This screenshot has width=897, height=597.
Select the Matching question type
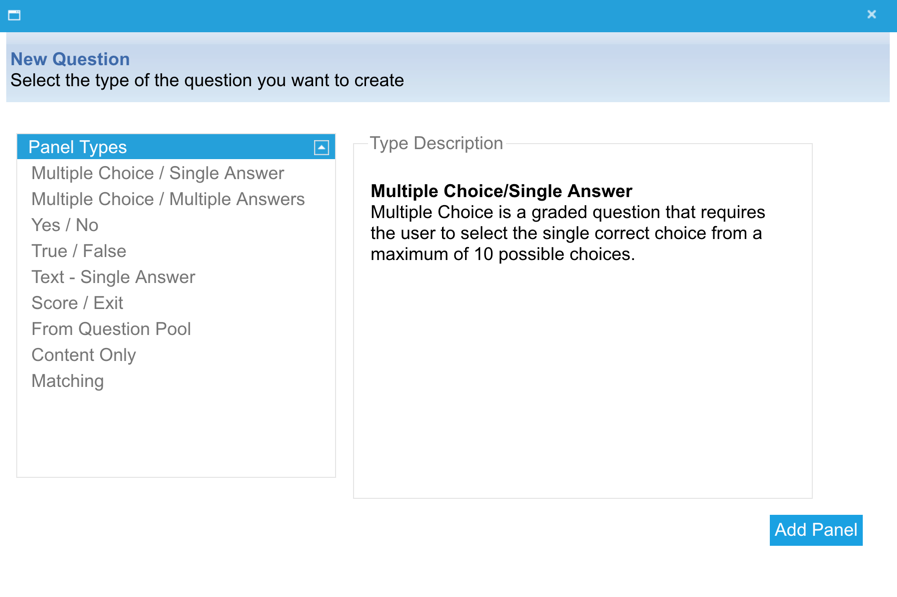pos(67,381)
